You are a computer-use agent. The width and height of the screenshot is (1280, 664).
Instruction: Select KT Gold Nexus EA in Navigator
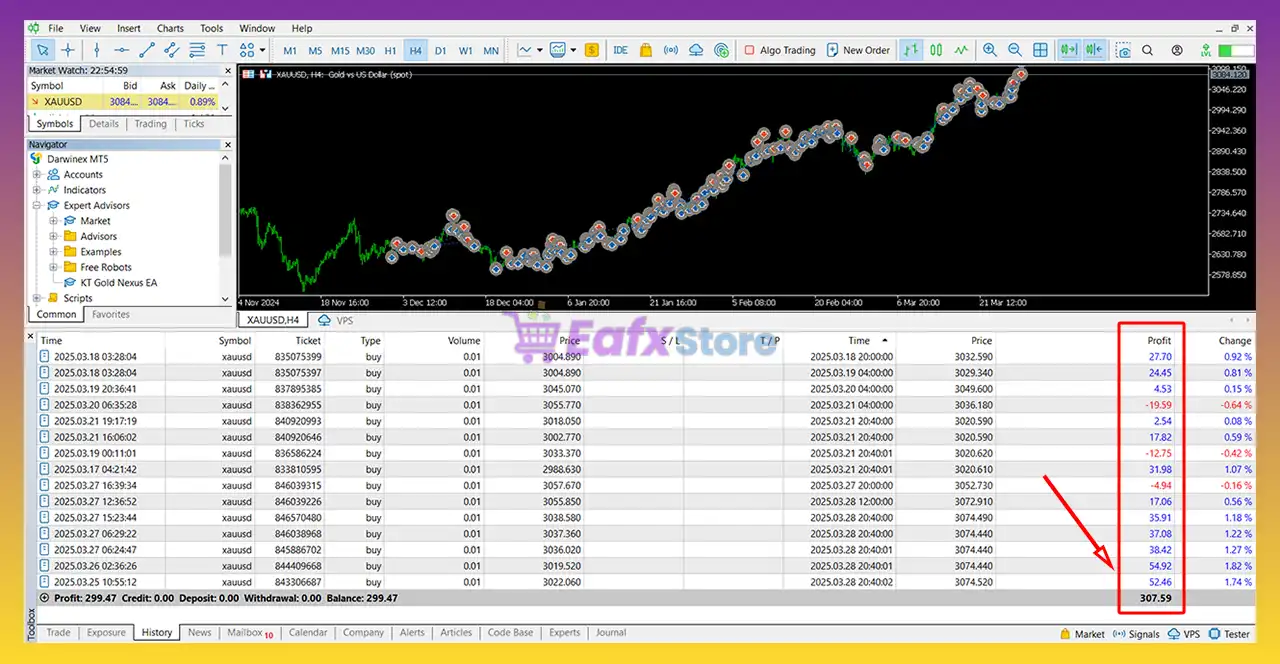click(118, 283)
